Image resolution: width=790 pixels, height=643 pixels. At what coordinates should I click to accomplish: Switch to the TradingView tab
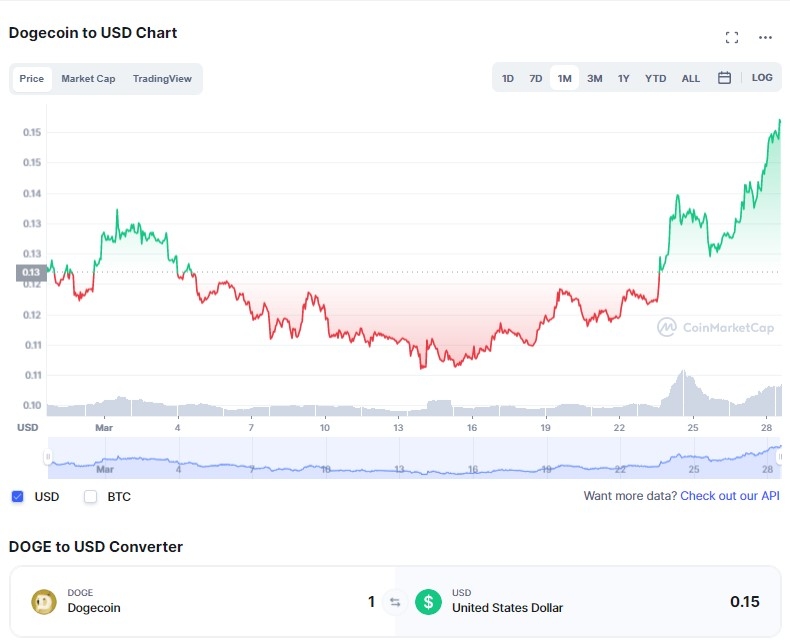pyautogui.click(x=162, y=79)
